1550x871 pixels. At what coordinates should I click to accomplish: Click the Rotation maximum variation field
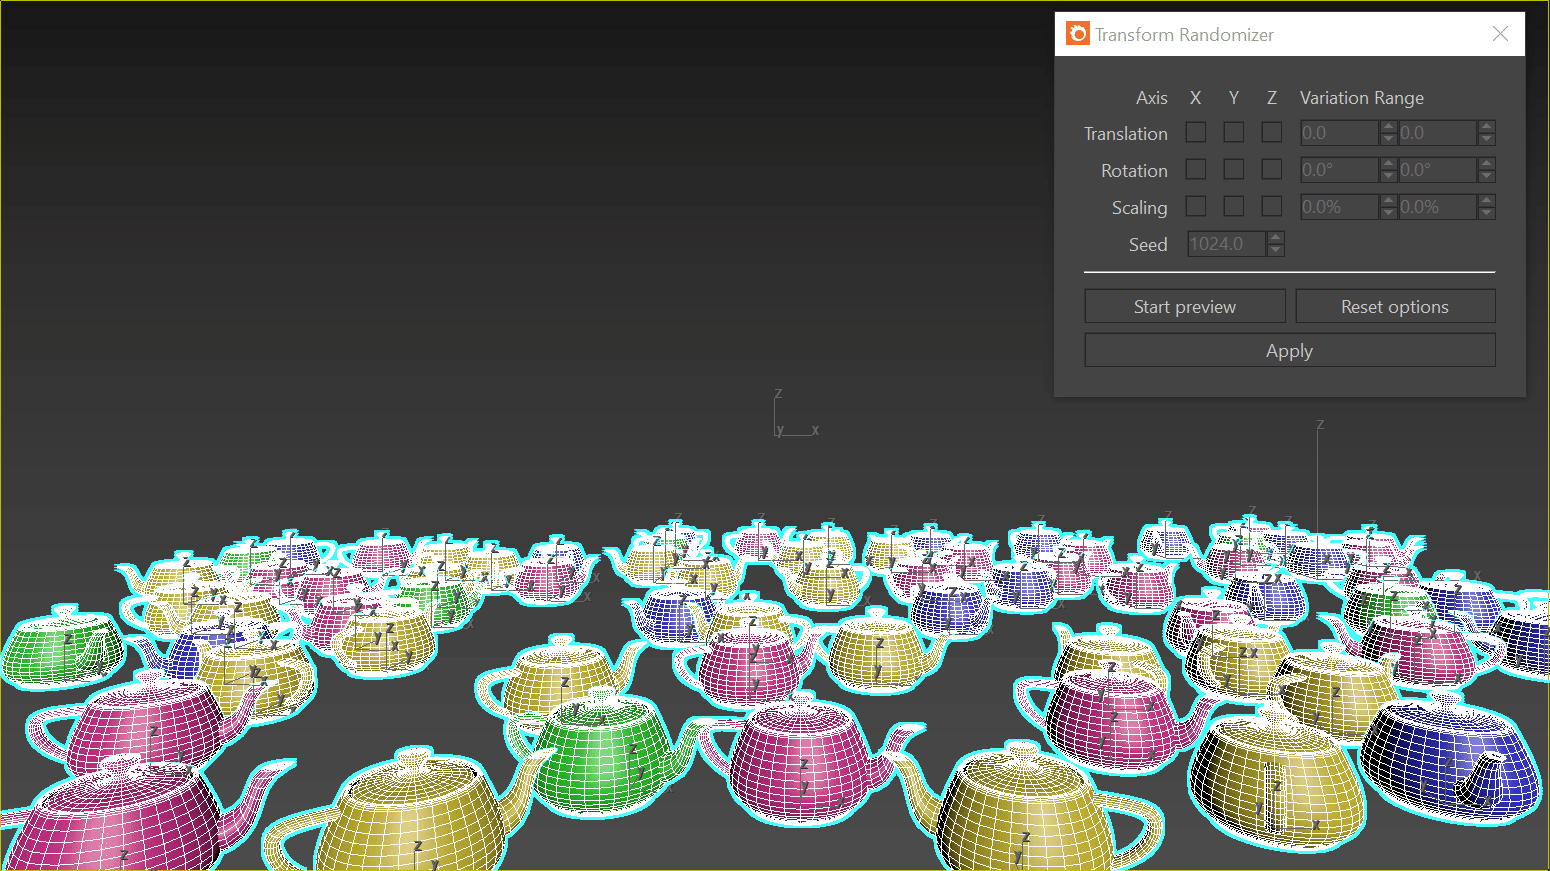click(1437, 170)
